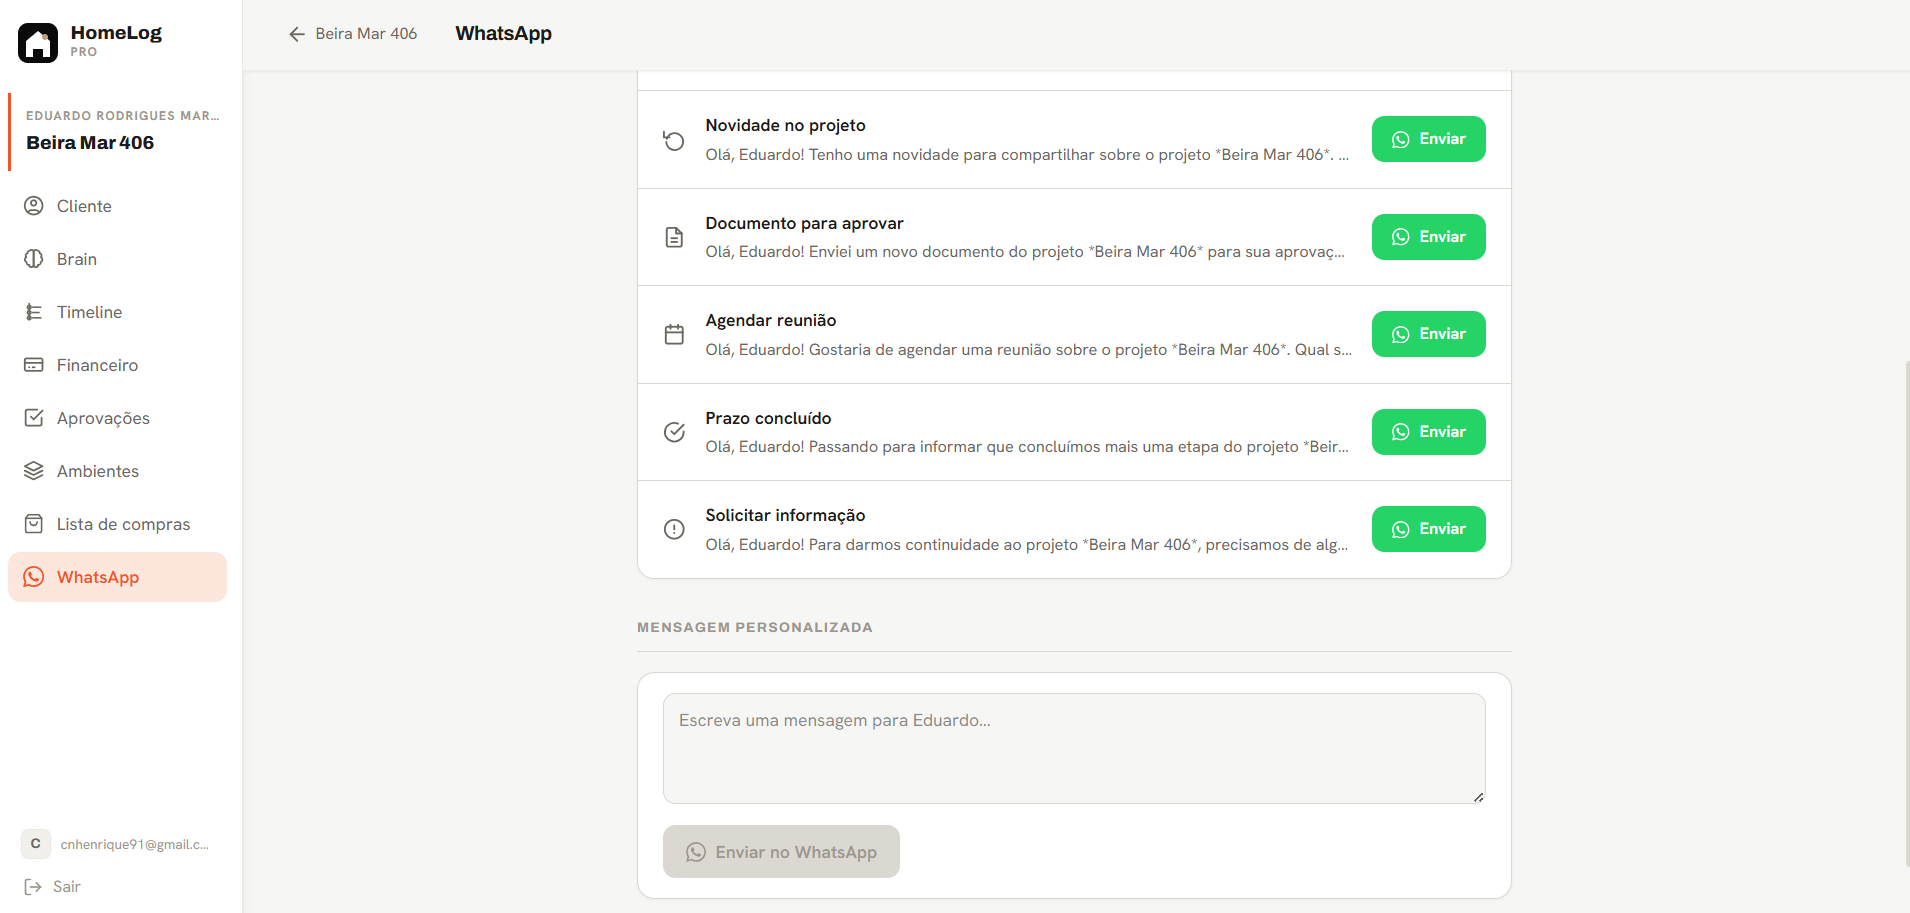Send the Solicitar informação template

click(1428, 529)
